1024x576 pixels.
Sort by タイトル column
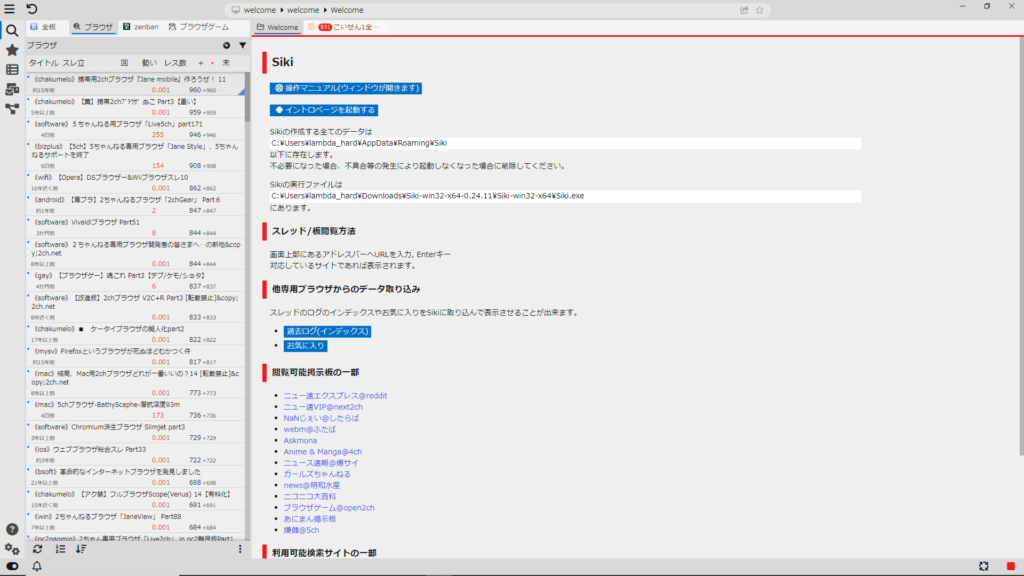pyautogui.click(x=43, y=63)
